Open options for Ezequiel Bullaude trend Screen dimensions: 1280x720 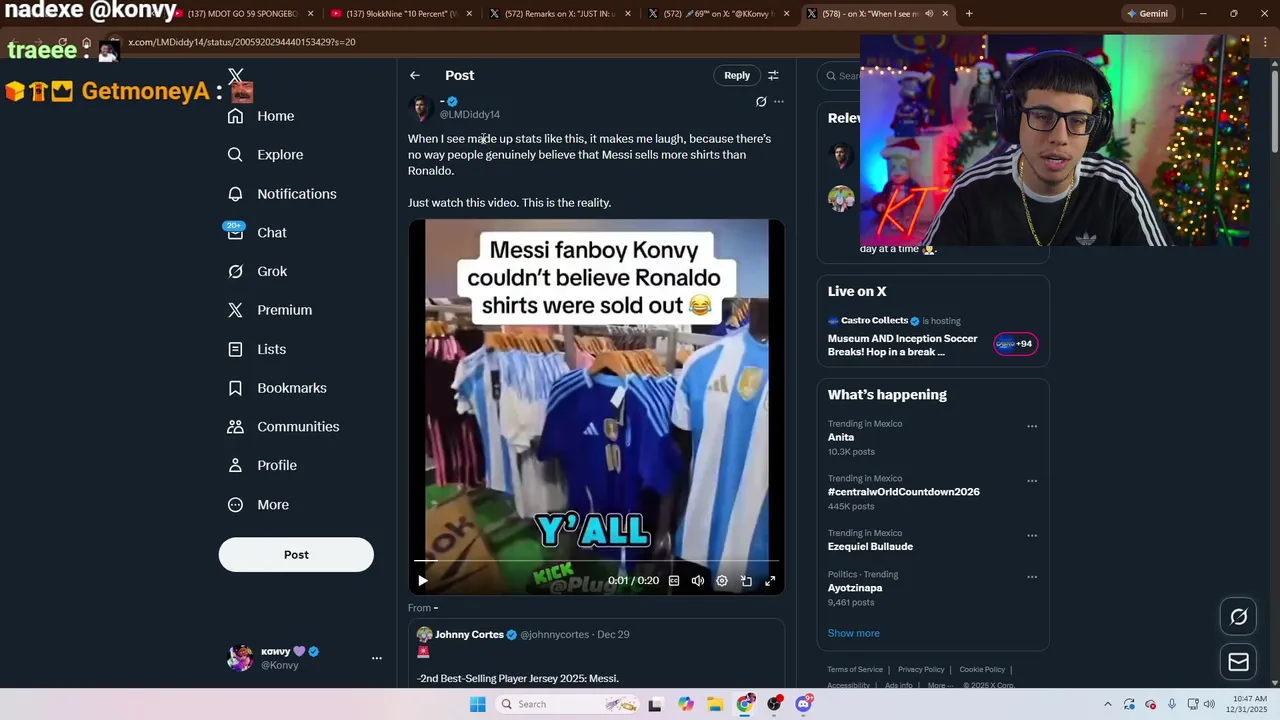(x=1032, y=536)
